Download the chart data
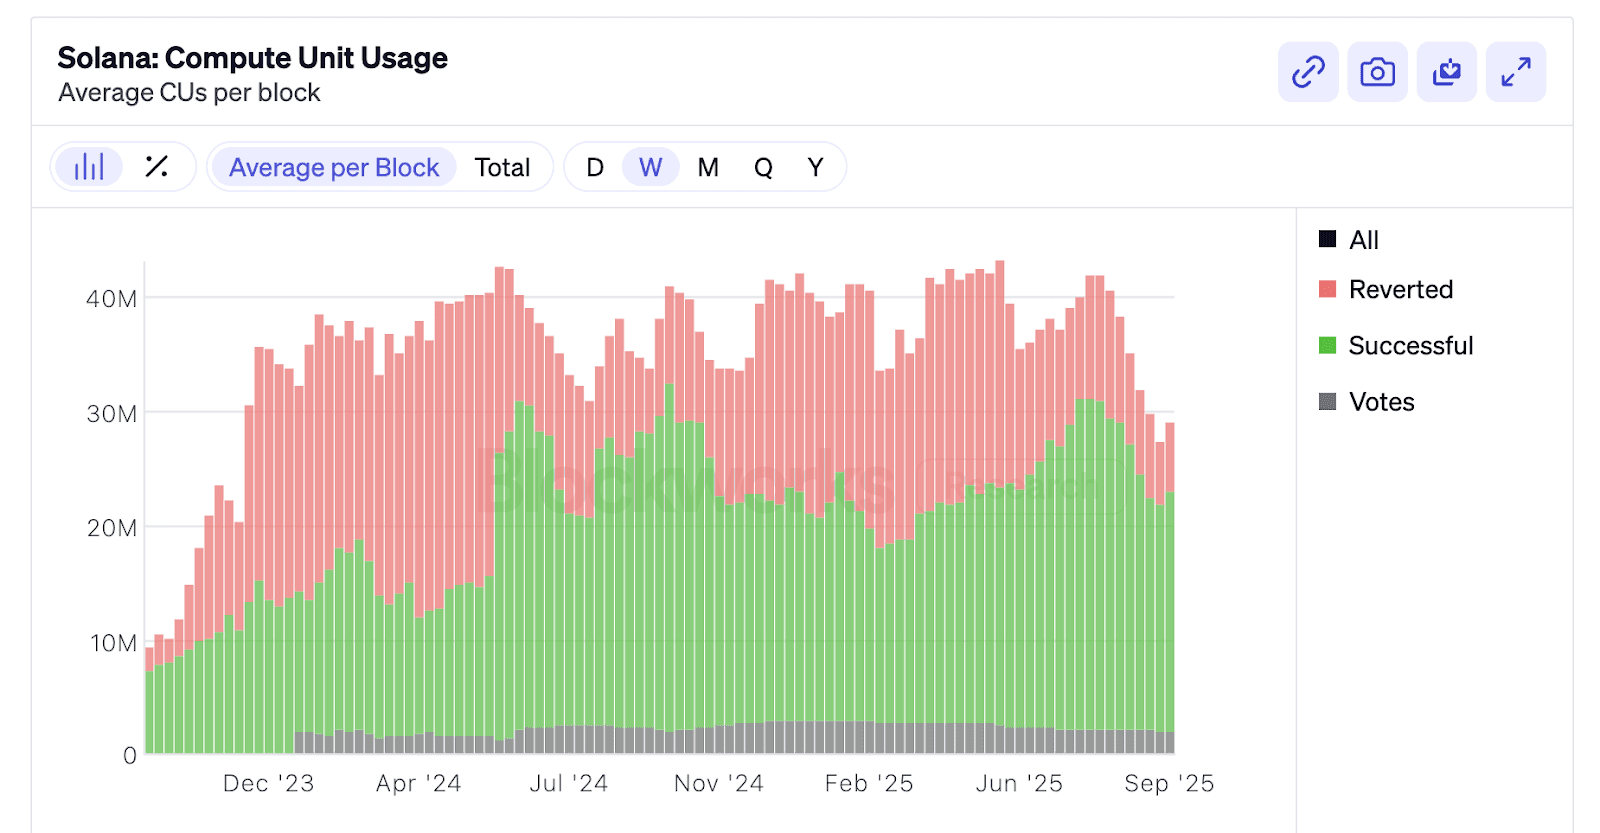Viewport: 1600px width, 833px height. pyautogui.click(x=1447, y=72)
